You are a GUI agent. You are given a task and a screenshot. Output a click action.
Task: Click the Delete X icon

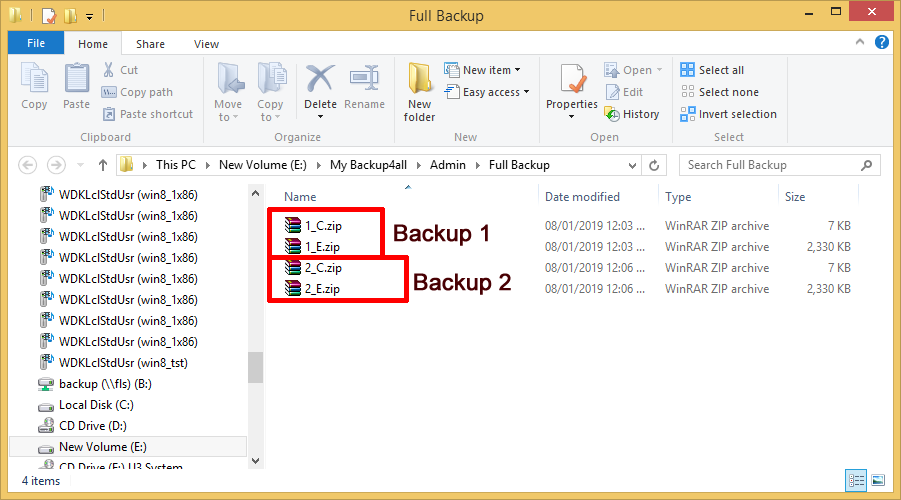click(x=320, y=79)
